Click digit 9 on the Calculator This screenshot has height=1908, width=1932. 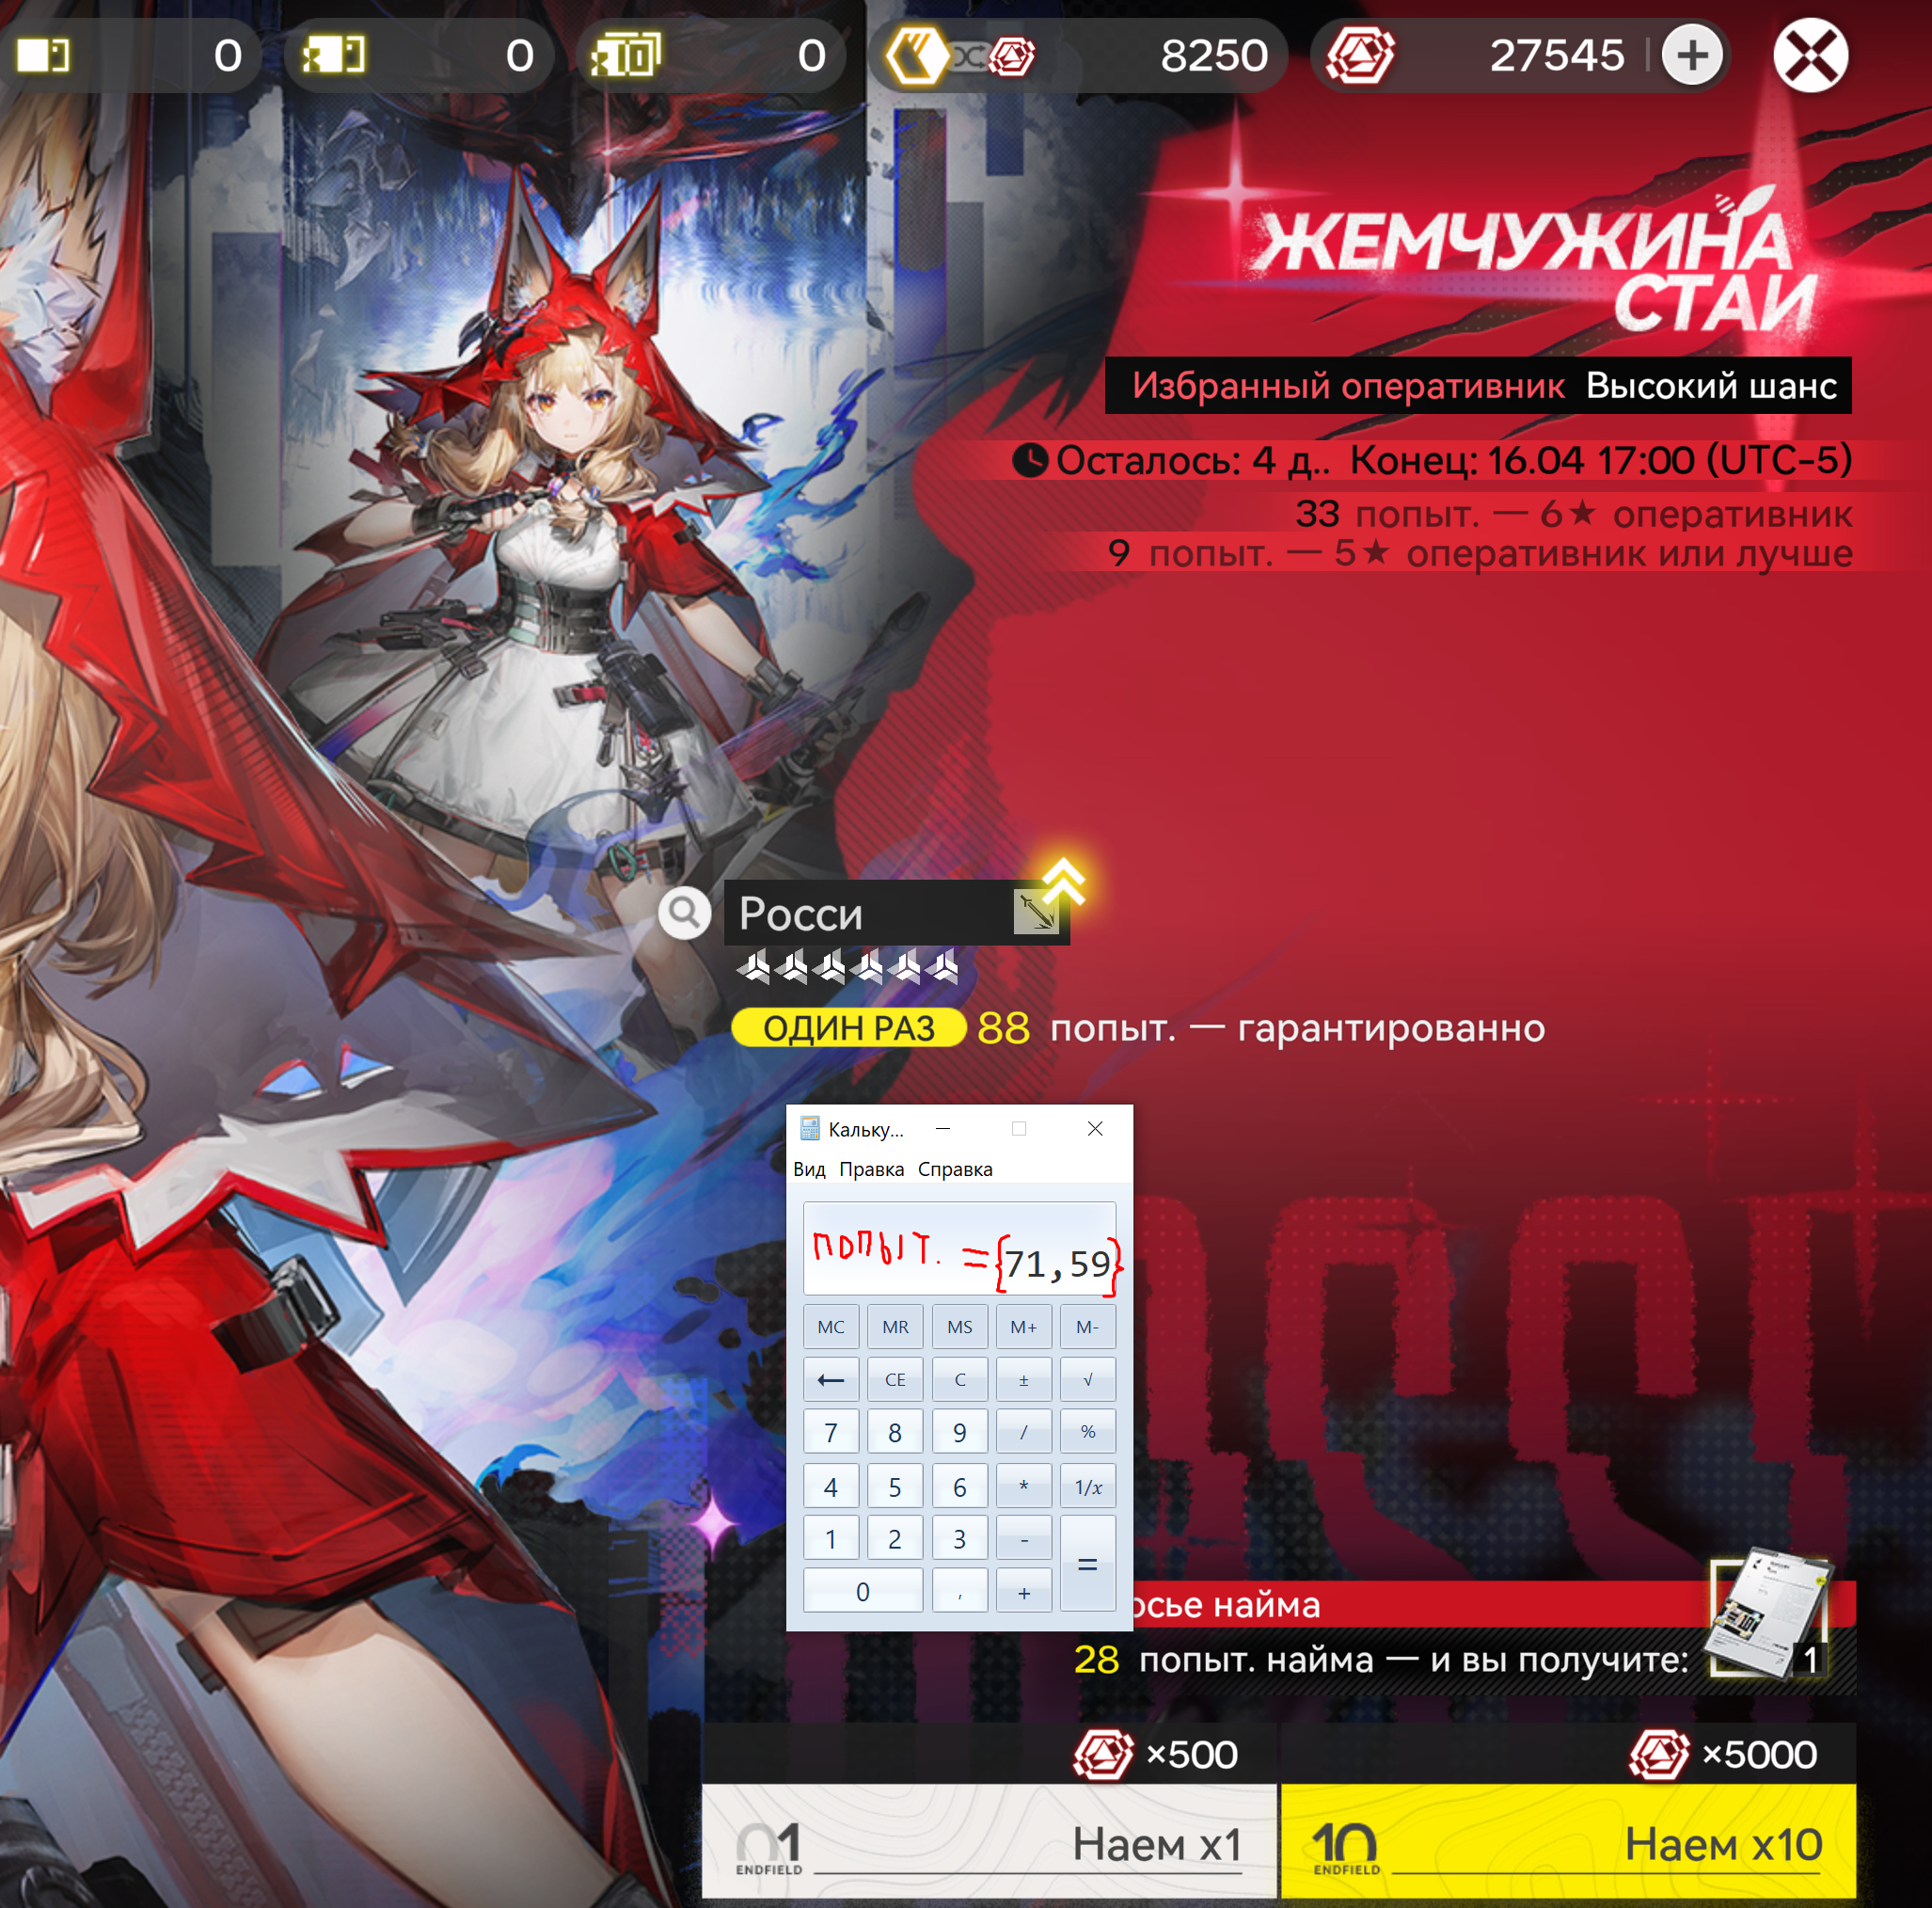click(960, 1432)
